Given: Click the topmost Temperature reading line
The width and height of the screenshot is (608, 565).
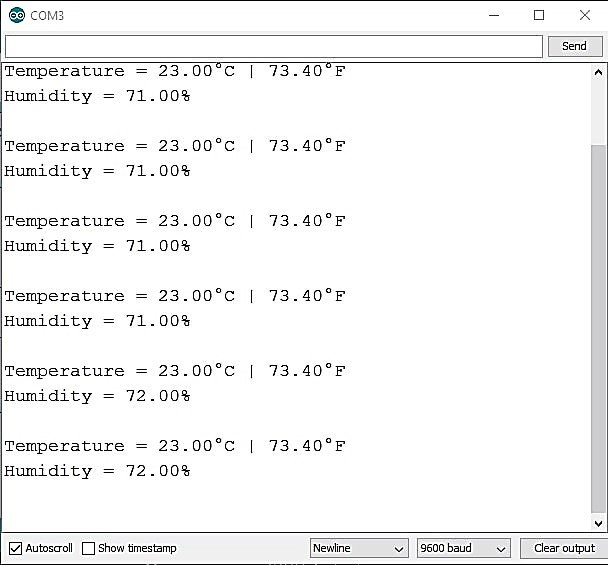Looking at the screenshot, I should [174, 72].
